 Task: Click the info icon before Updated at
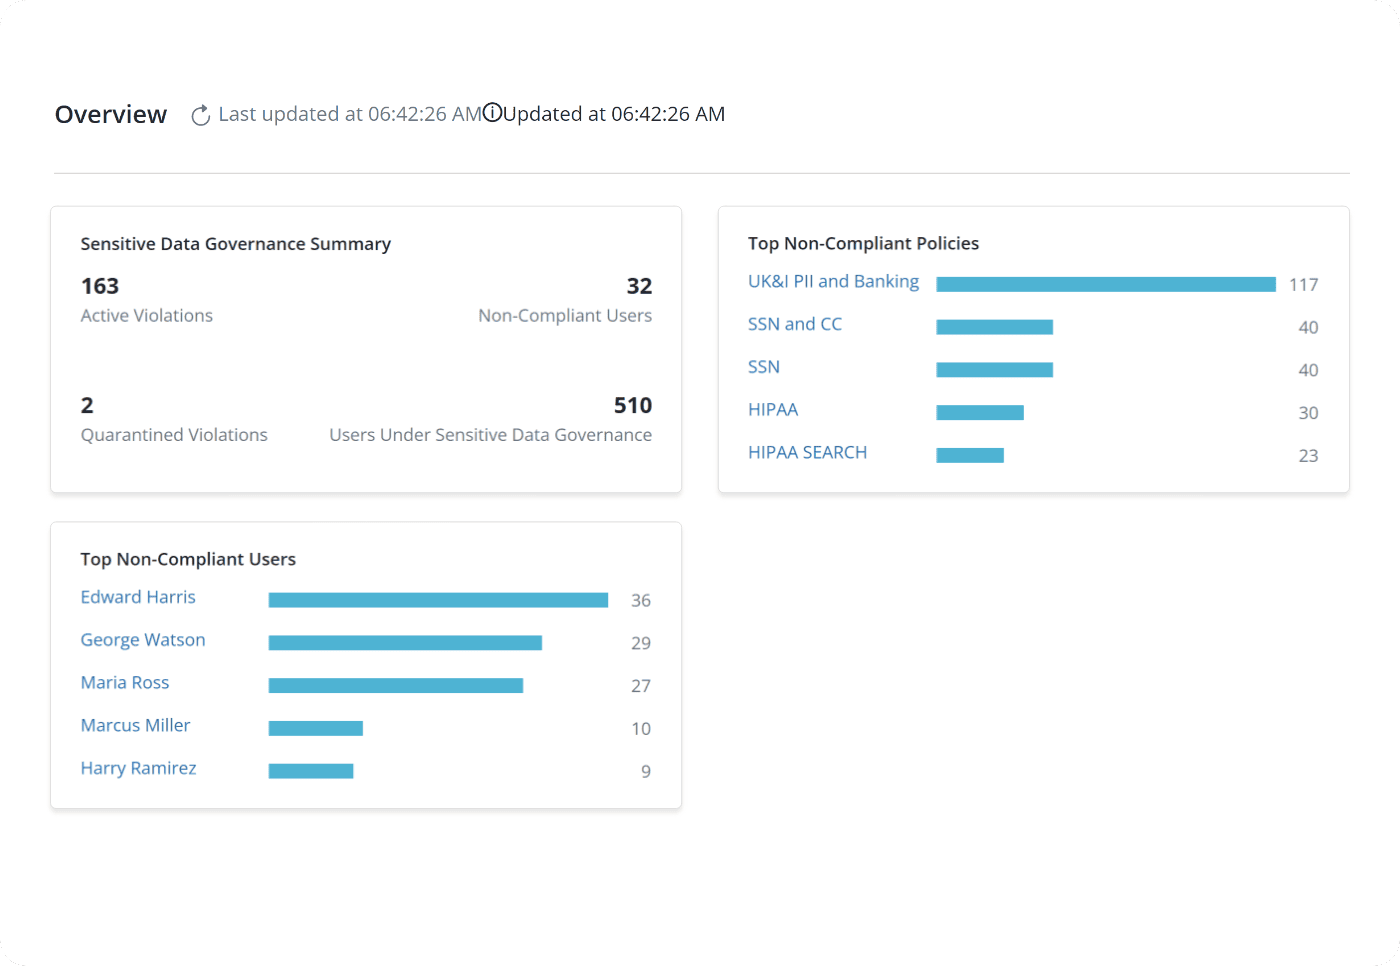coord(492,113)
